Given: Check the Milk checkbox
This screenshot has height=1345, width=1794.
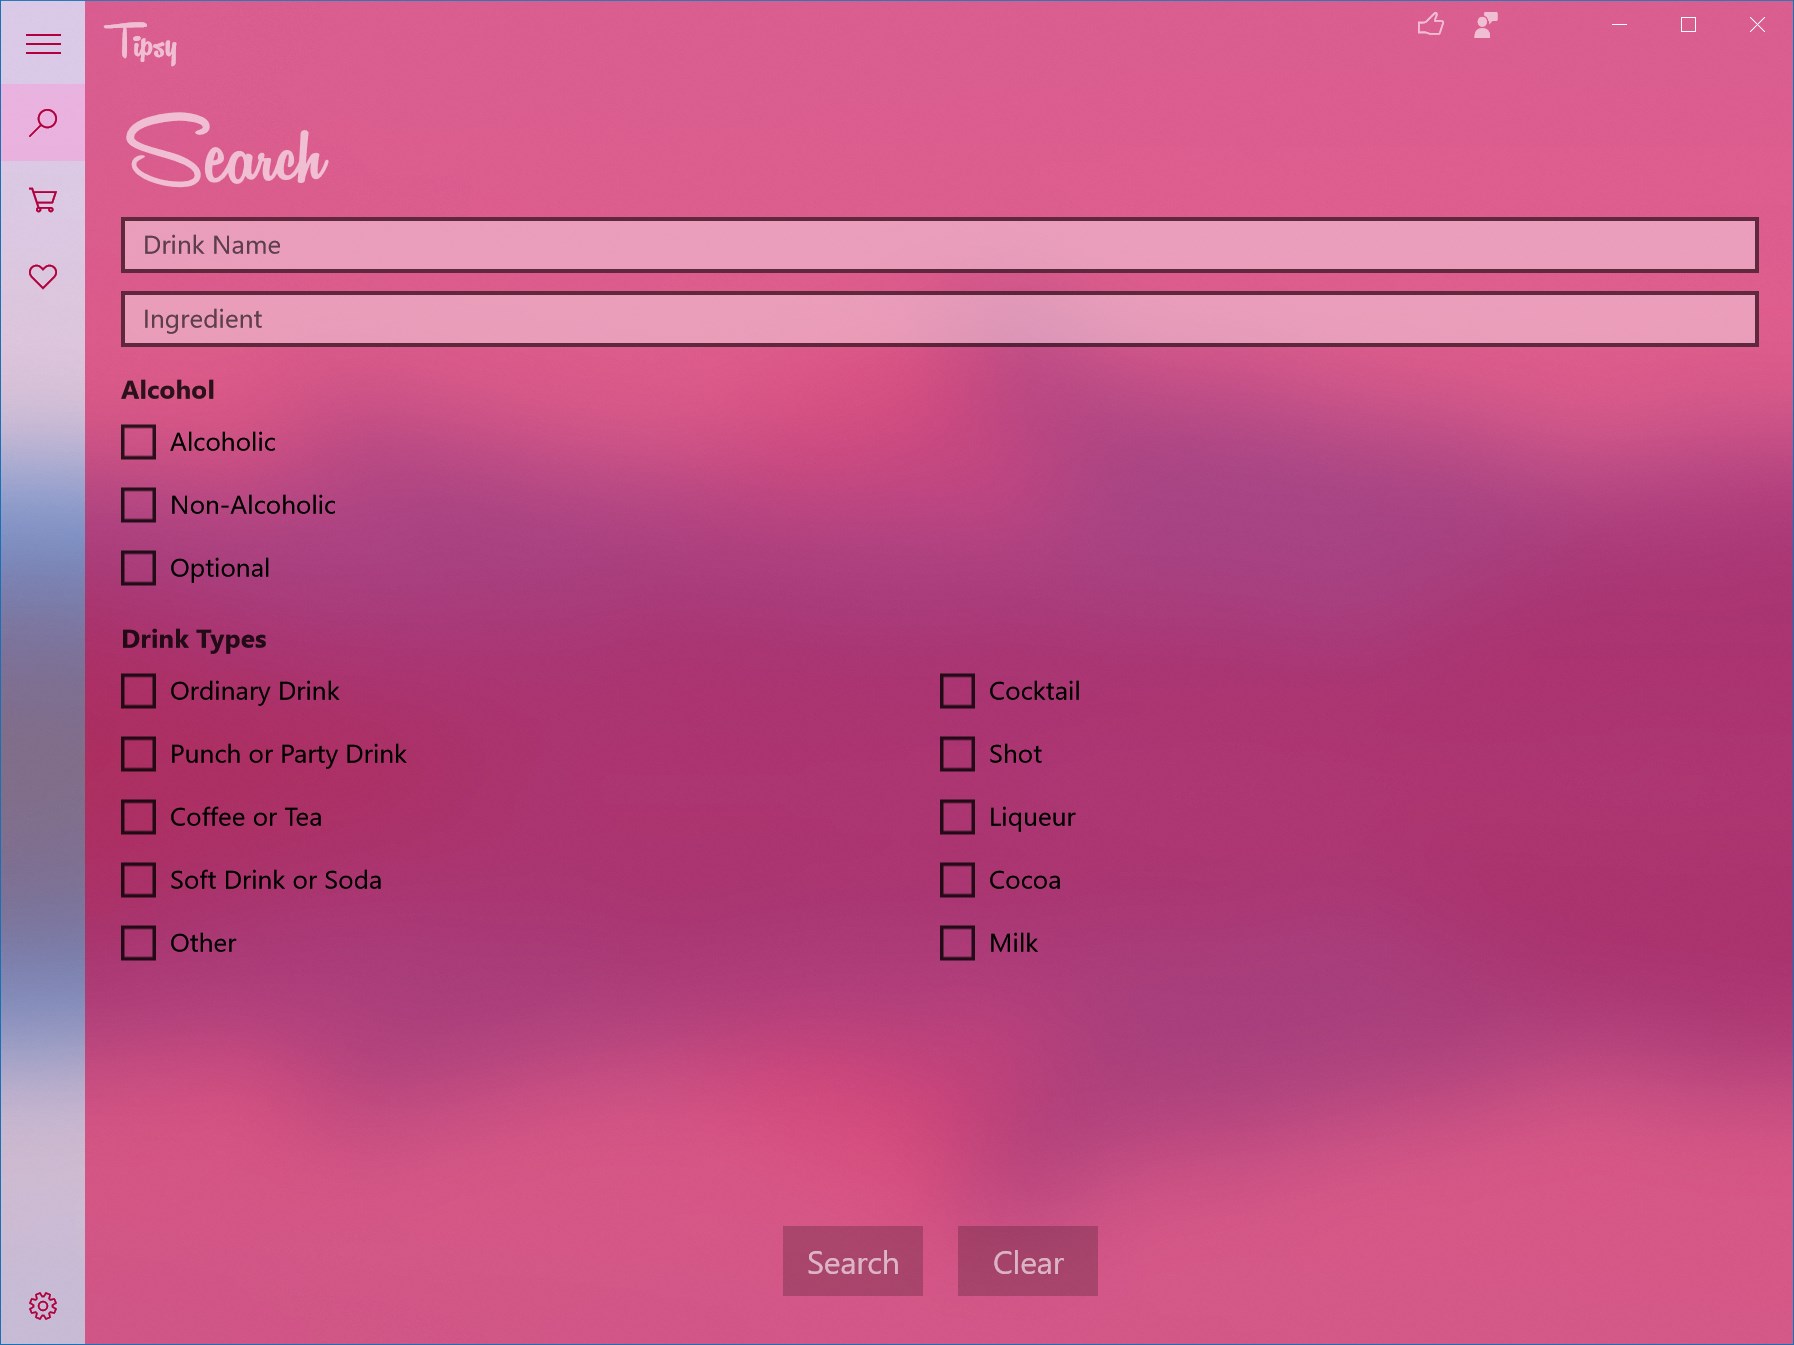Looking at the screenshot, I should (x=958, y=943).
